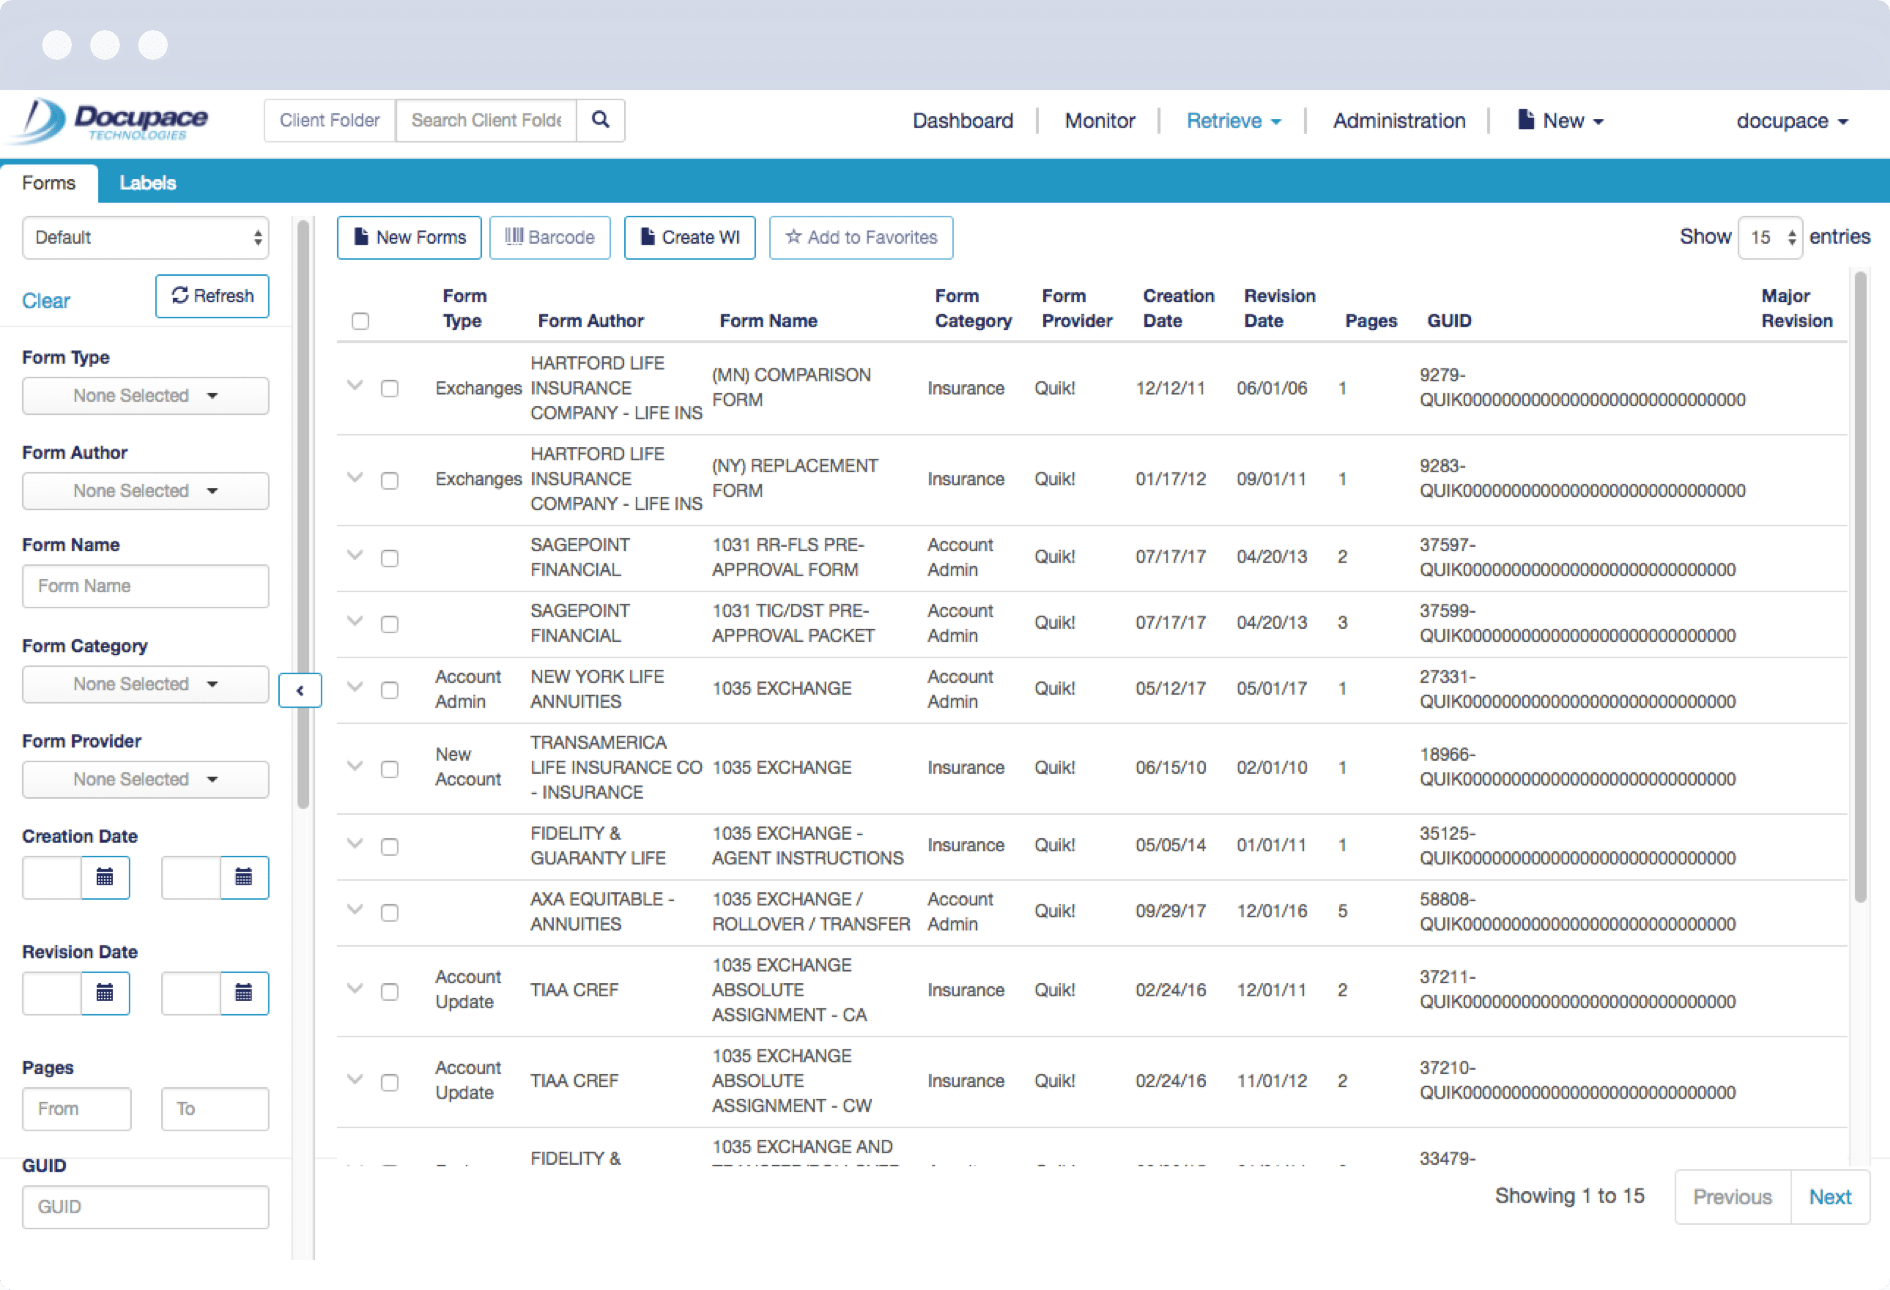Click the Add to Favorites star button
Screen dimensions: 1890x1290
point(861,238)
